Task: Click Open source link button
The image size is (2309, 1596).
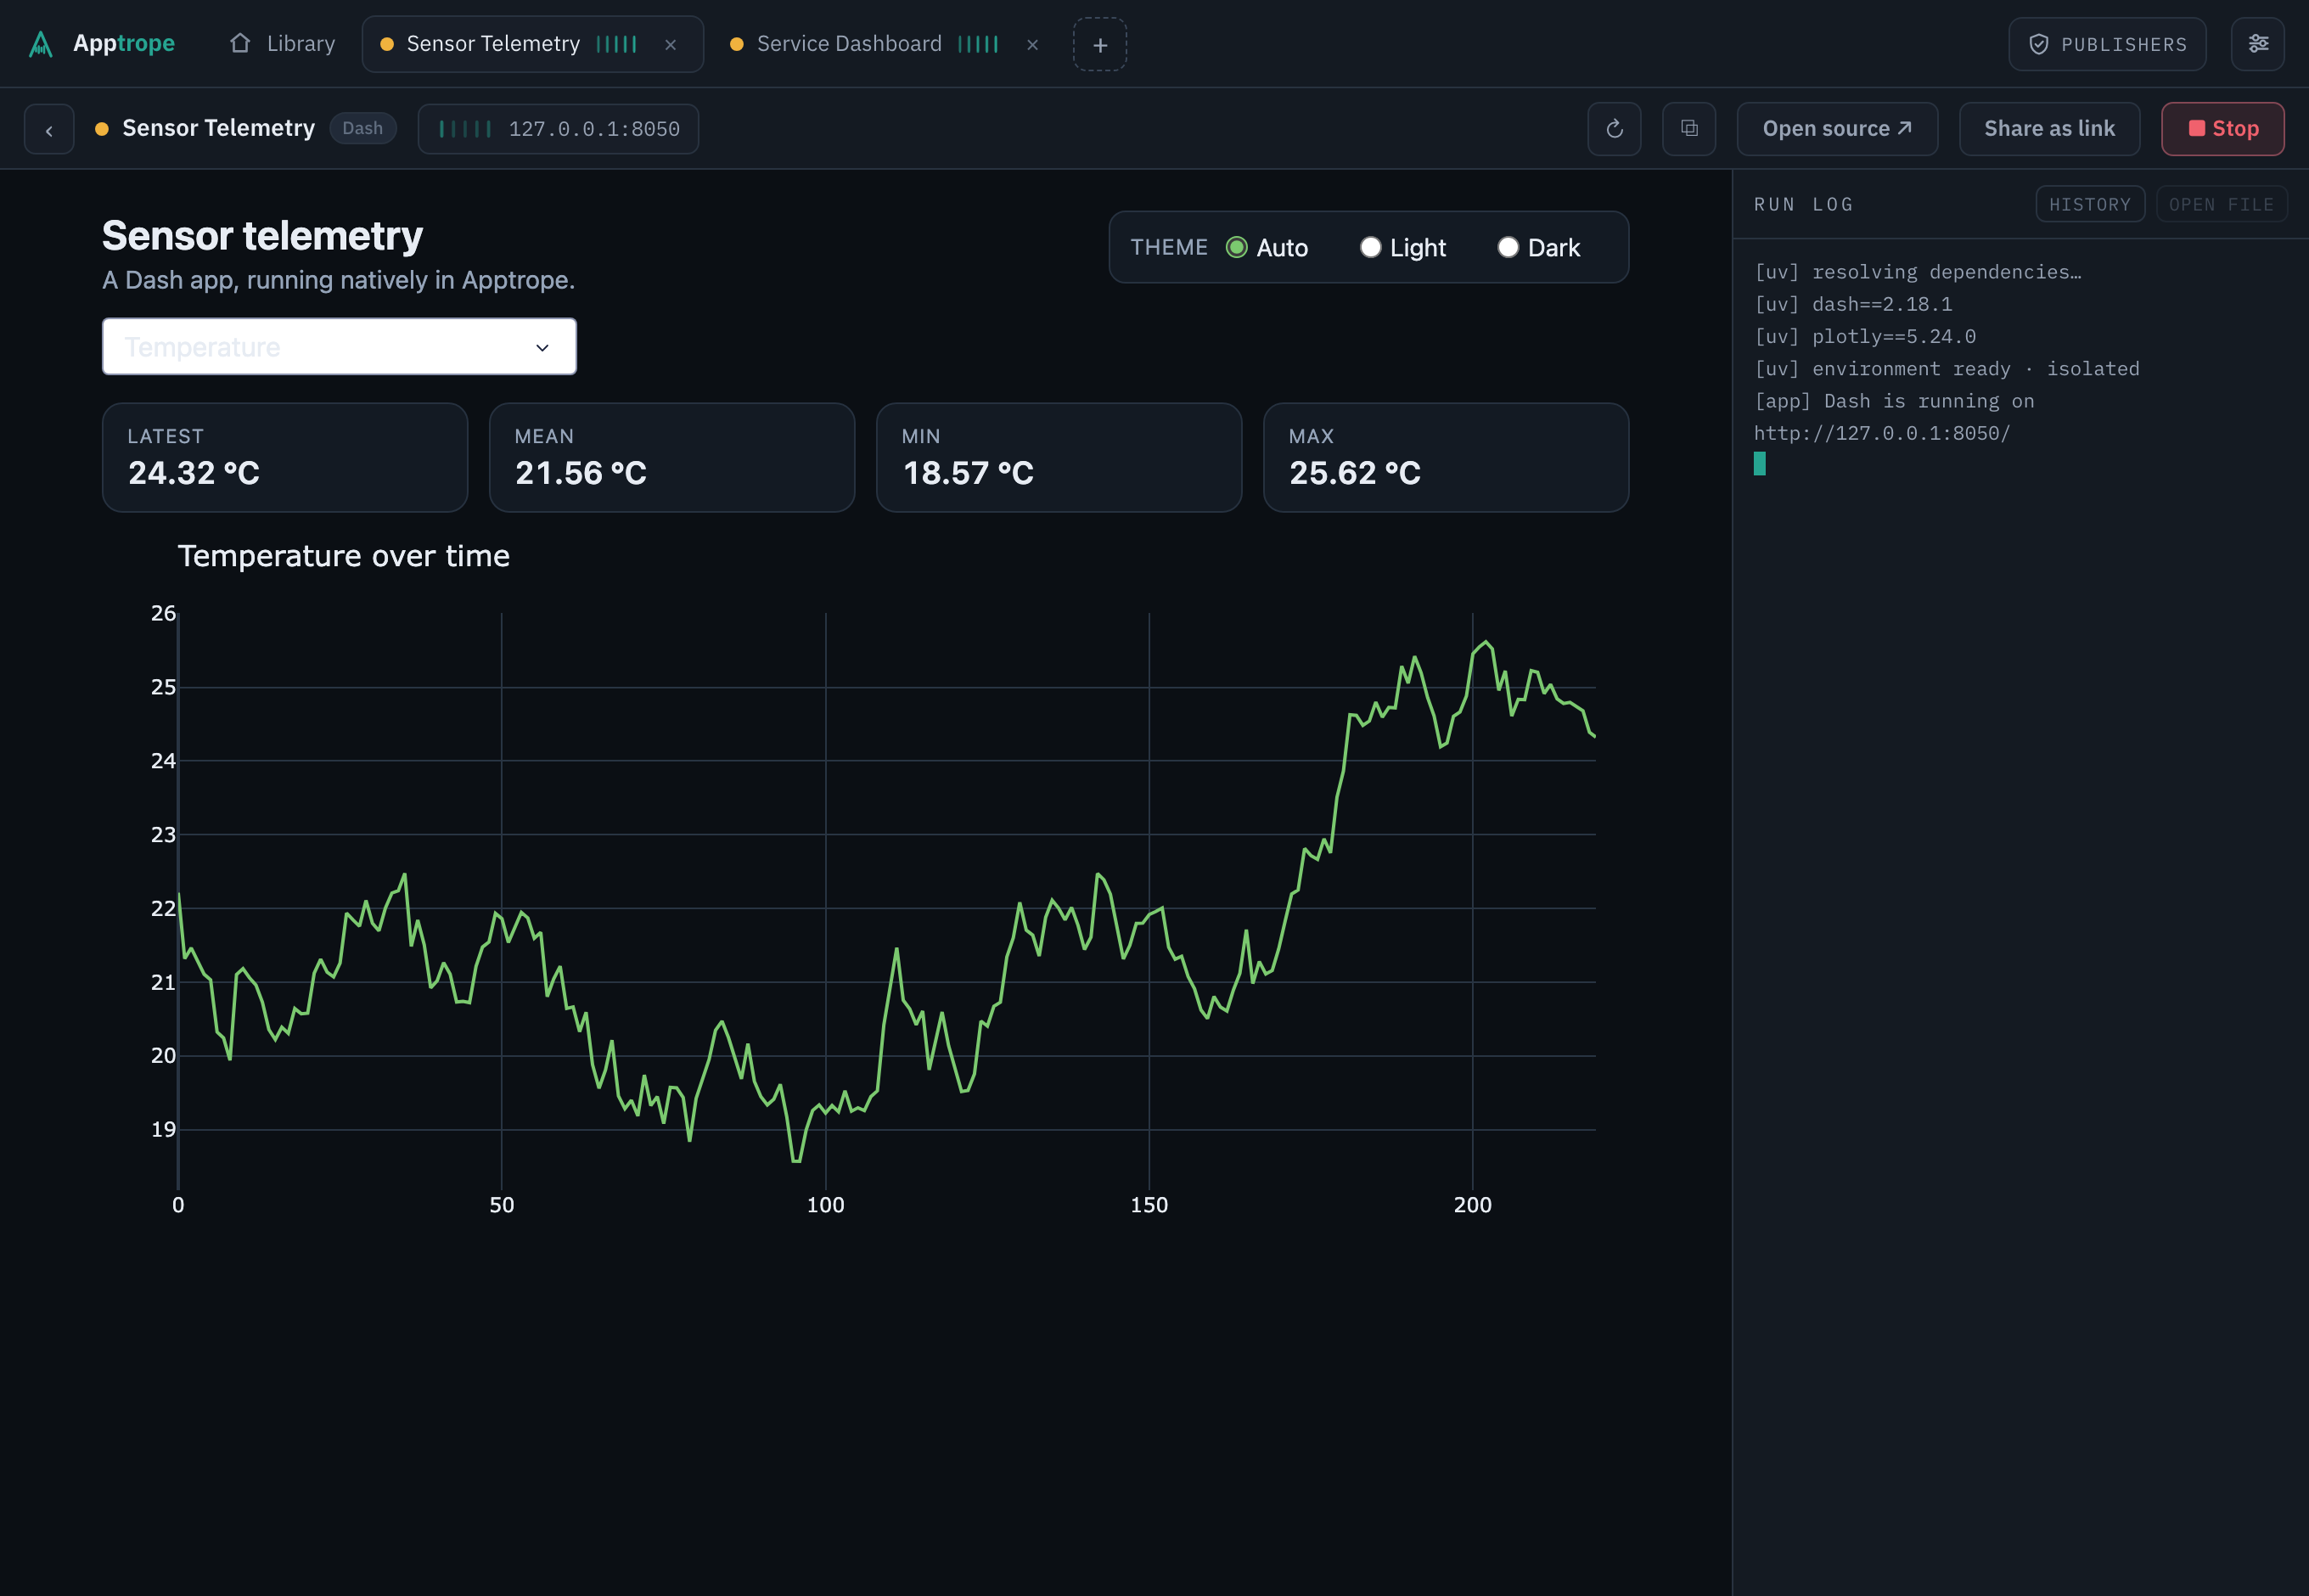Action: 1837,129
